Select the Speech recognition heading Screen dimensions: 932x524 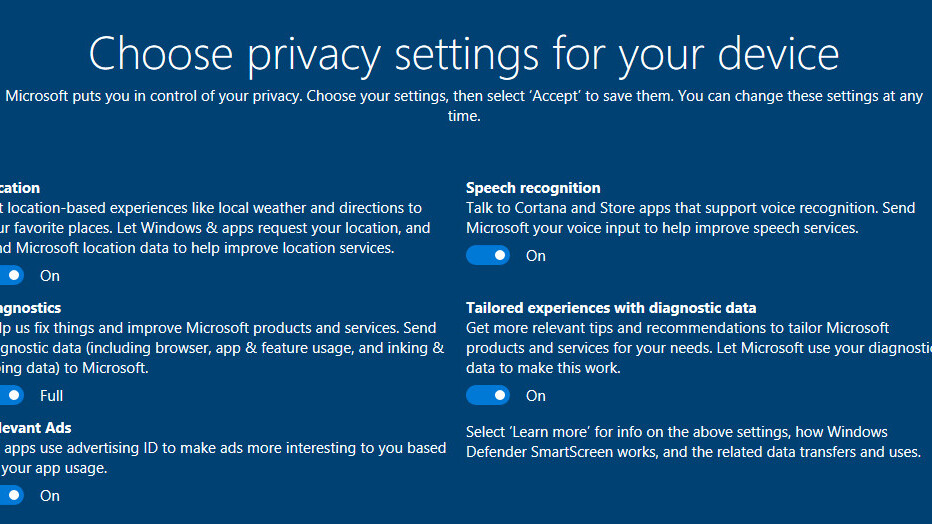(x=533, y=188)
